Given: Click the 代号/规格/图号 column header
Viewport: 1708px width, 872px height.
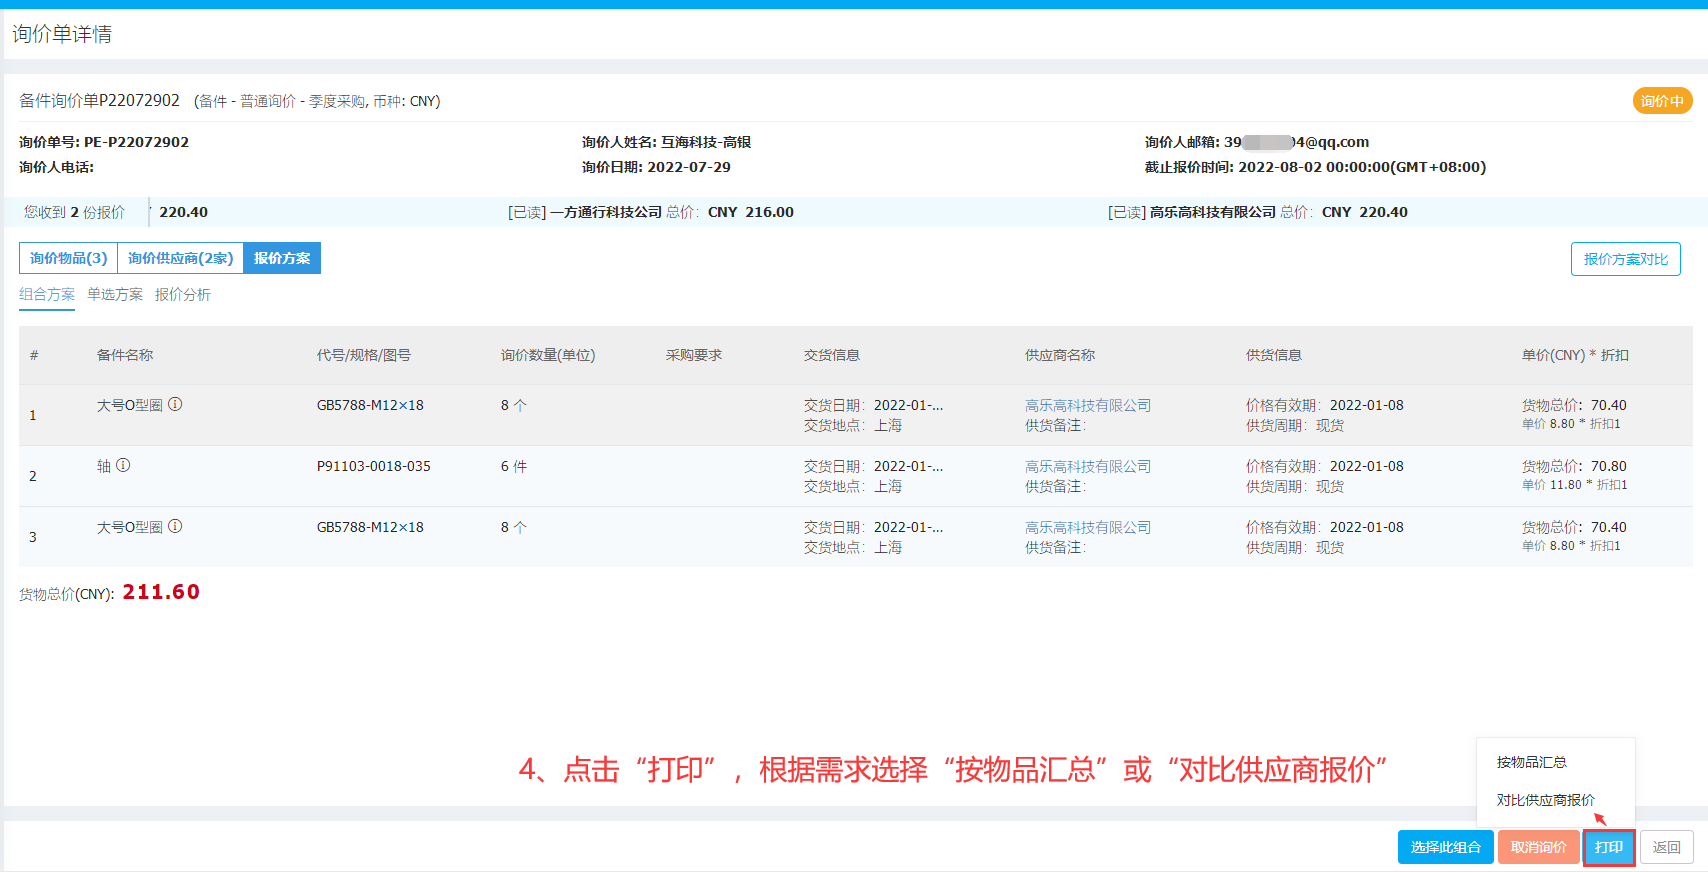Looking at the screenshot, I should pos(364,355).
